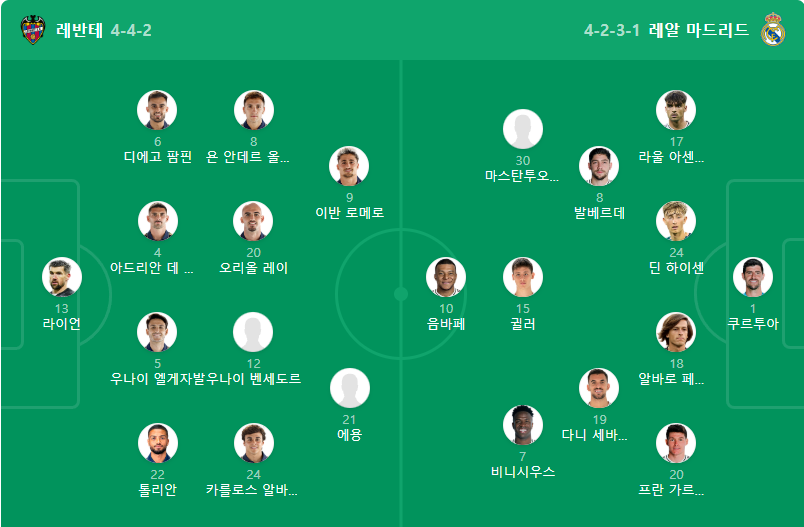804x527 pixels.
Task: Select 음바페 number 10 player avatar
Action: point(446,277)
